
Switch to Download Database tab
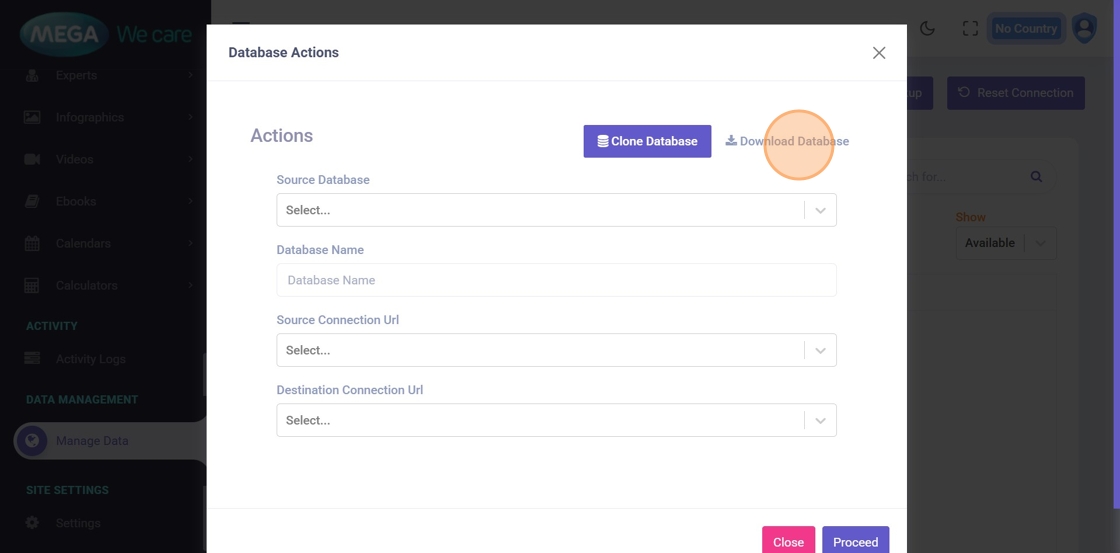coord(787,141)
